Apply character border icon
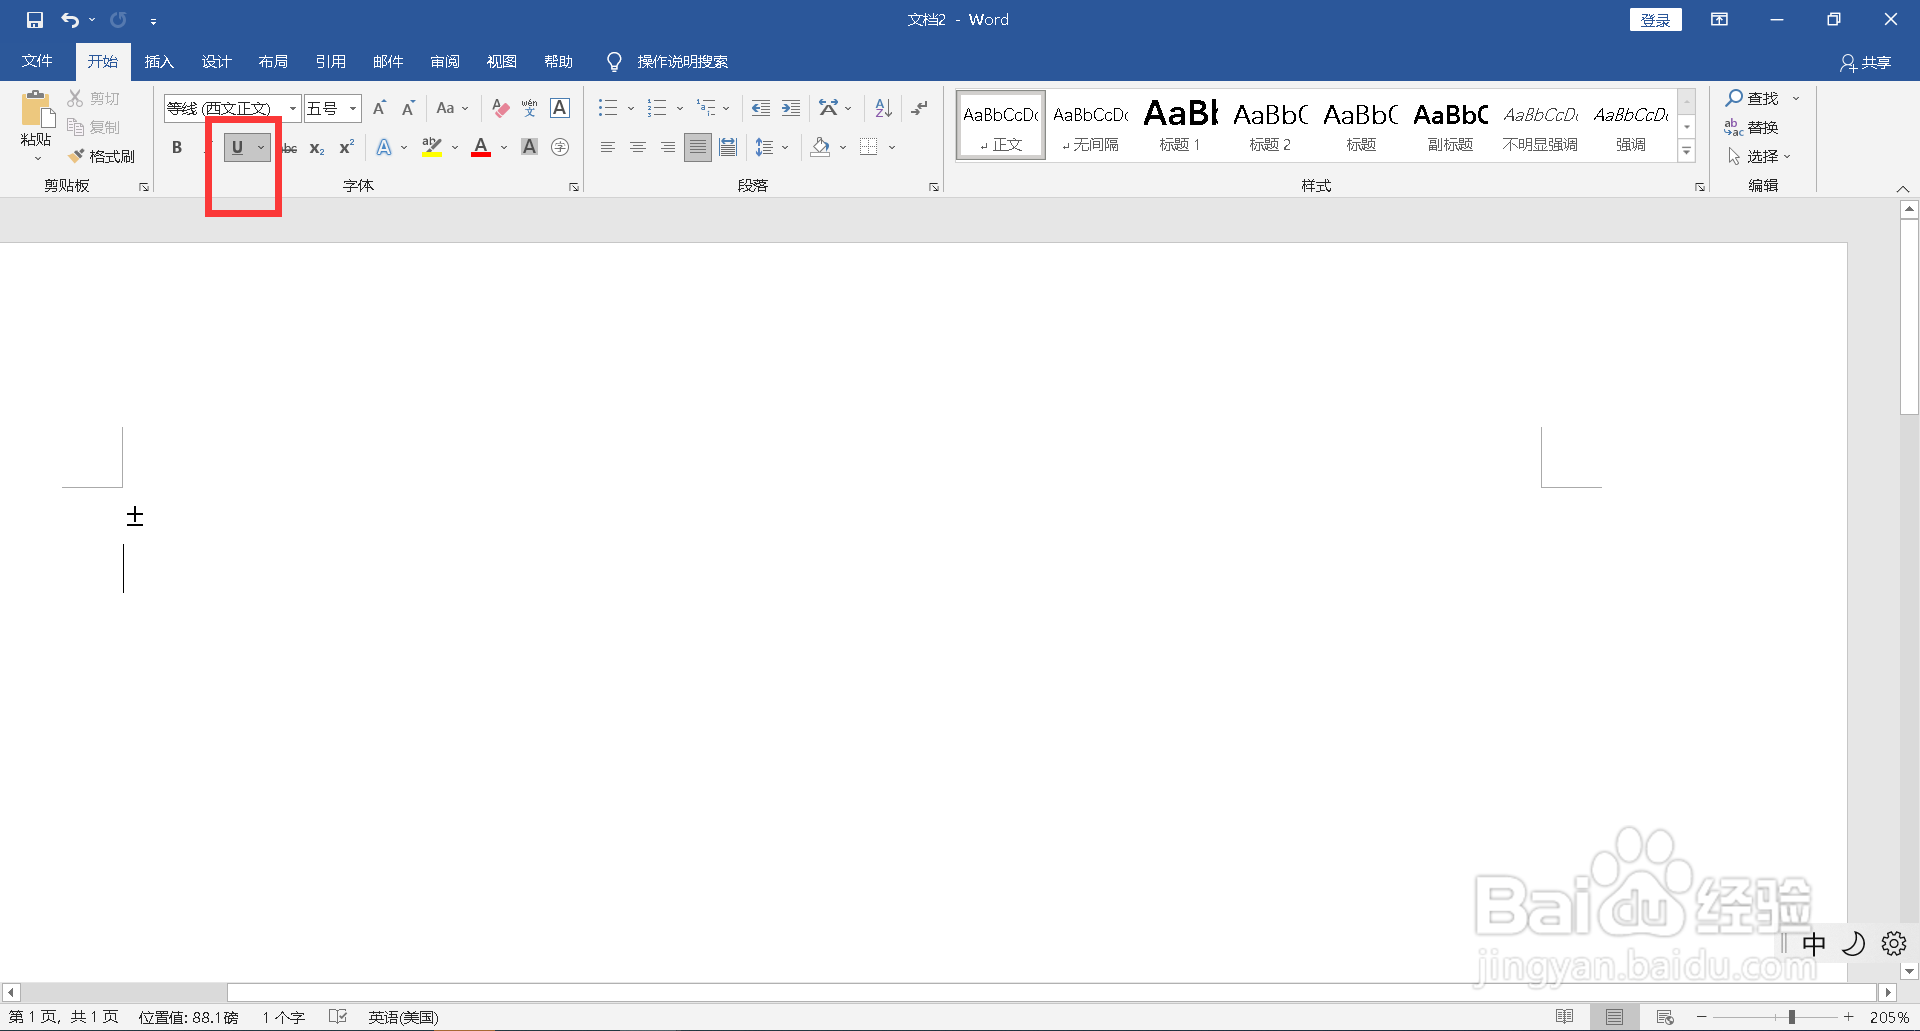 point(560,108)
